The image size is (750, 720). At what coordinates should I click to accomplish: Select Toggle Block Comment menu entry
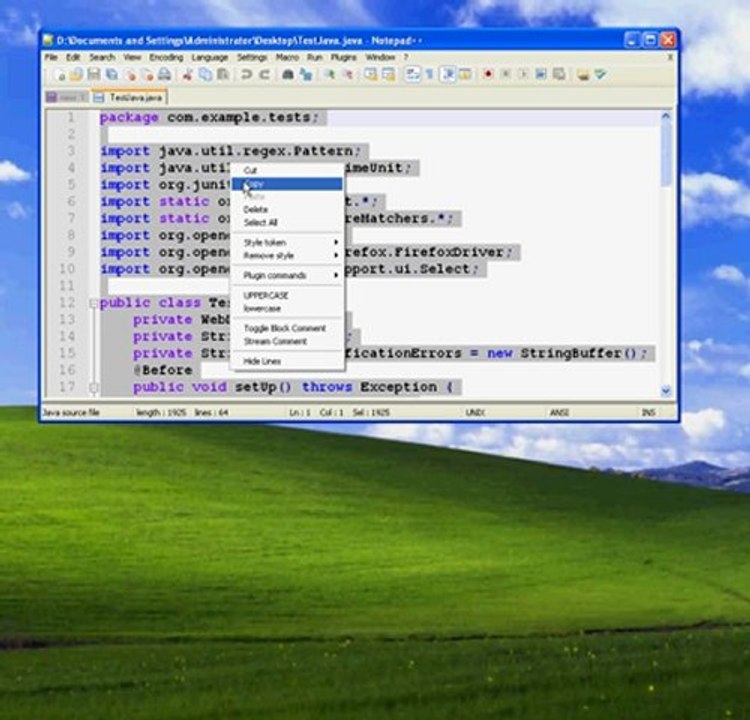(x=287, y=328)
